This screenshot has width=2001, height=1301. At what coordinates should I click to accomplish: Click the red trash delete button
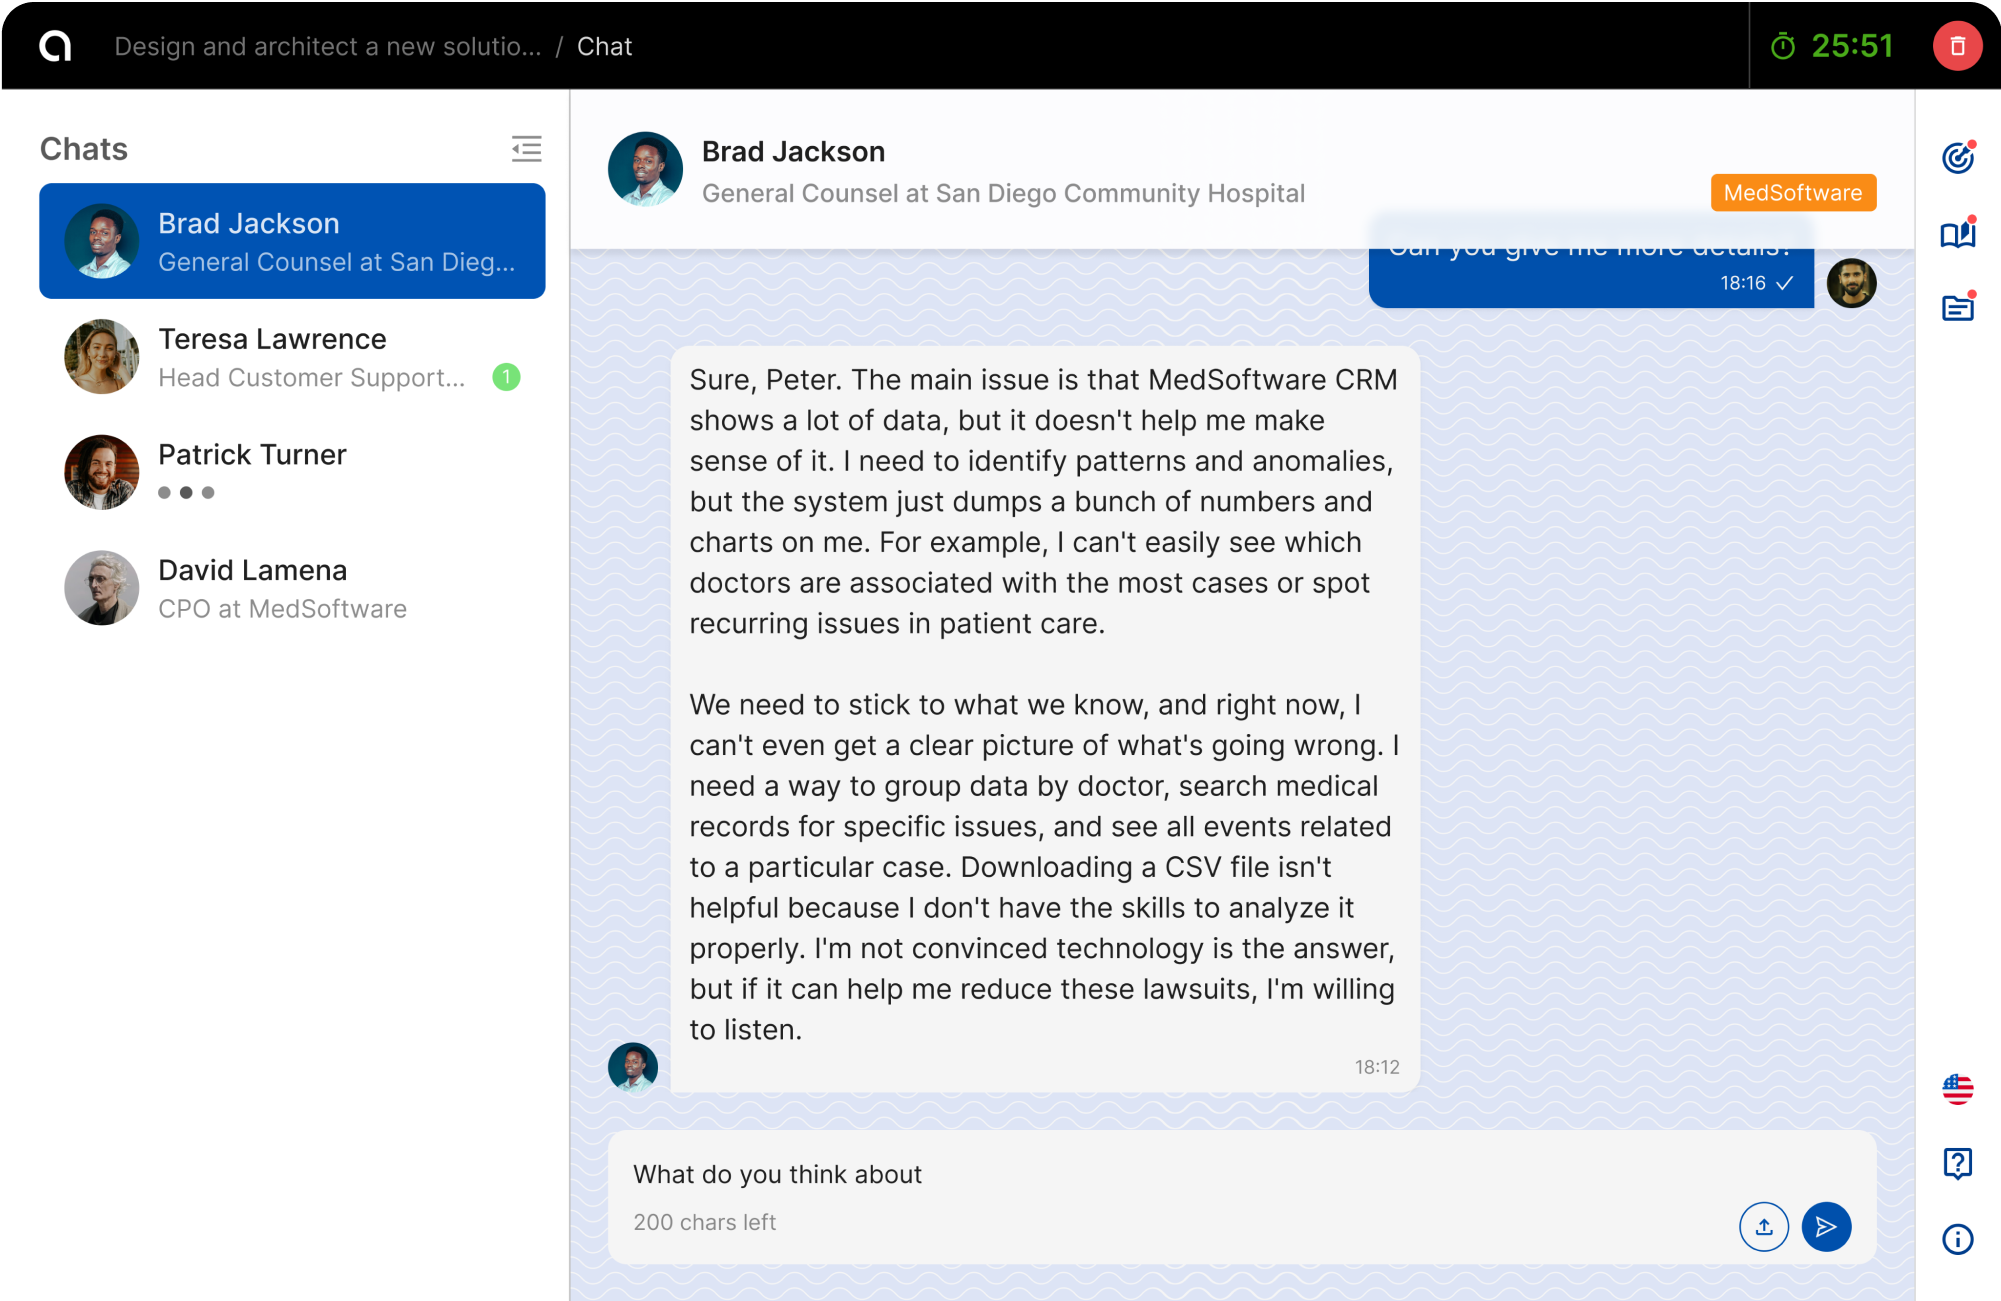click(x=1957, y=46)
